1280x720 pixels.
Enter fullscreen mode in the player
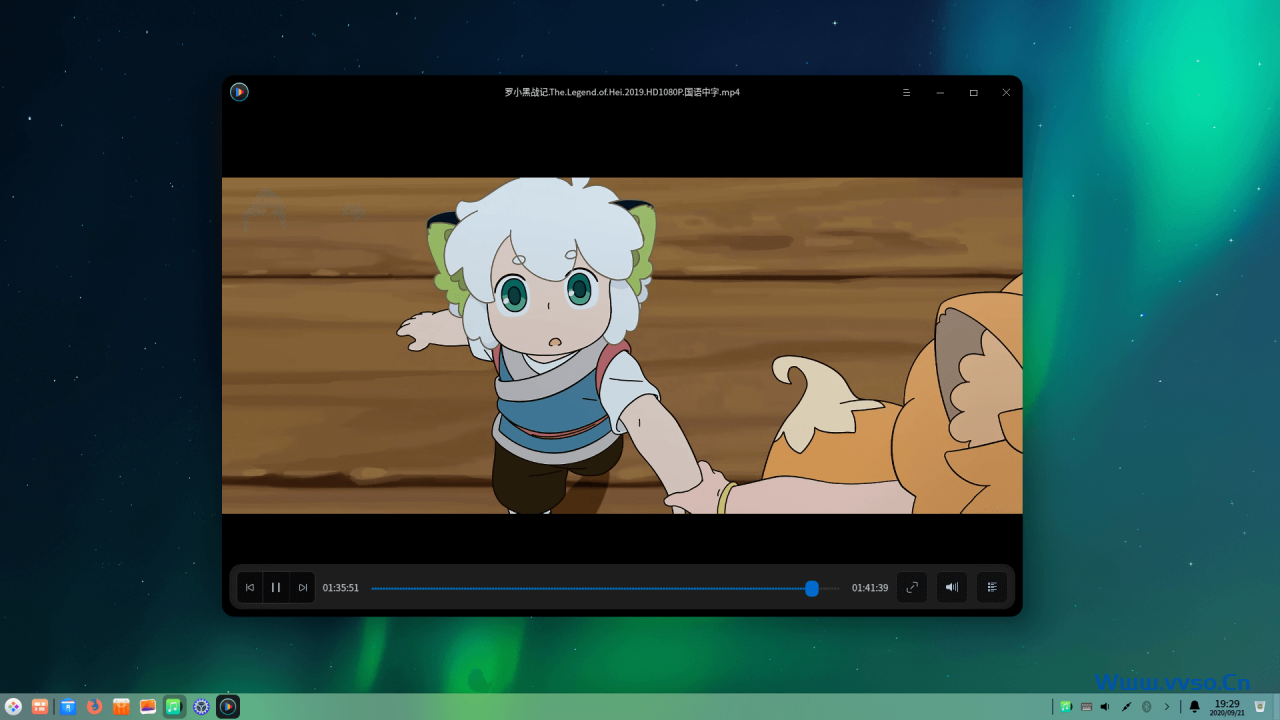(912, 588)
